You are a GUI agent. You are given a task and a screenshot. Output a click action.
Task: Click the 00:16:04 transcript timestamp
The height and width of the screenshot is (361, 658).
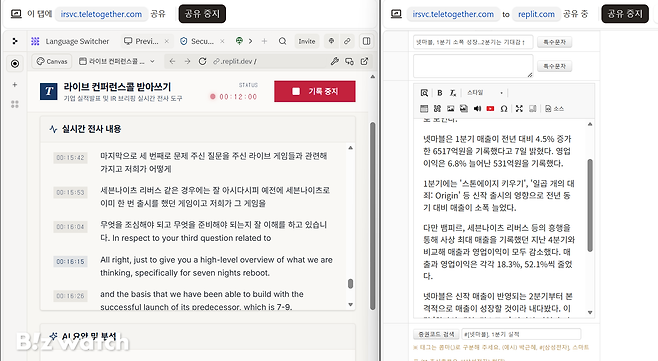(70, 227)
